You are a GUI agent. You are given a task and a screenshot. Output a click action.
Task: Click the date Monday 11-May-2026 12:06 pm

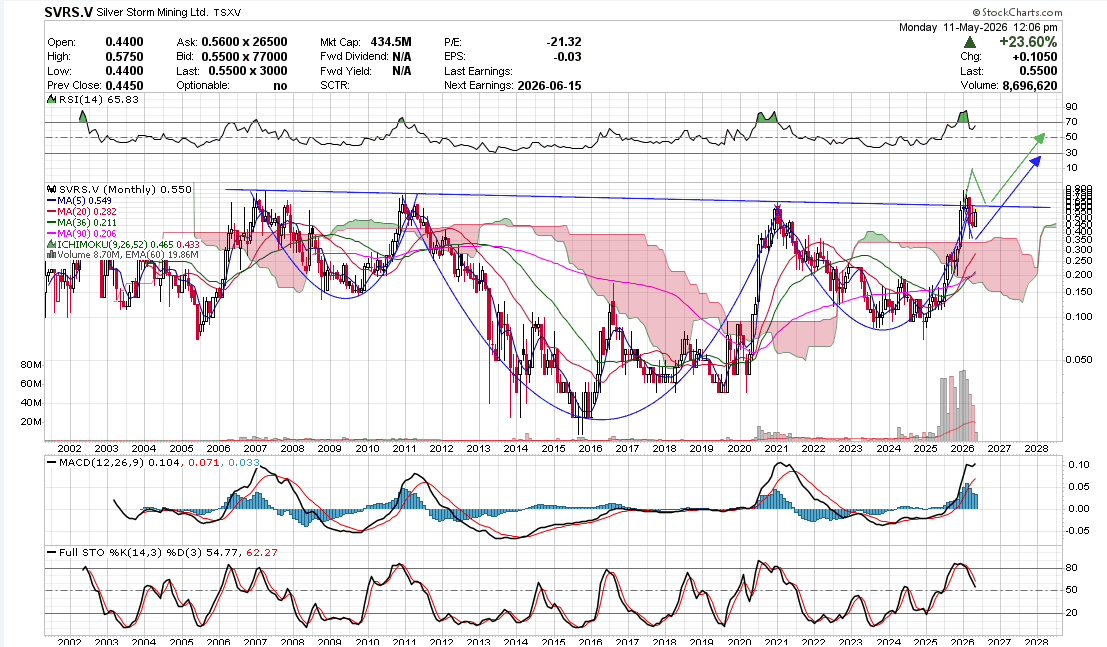tap(978, 28)
